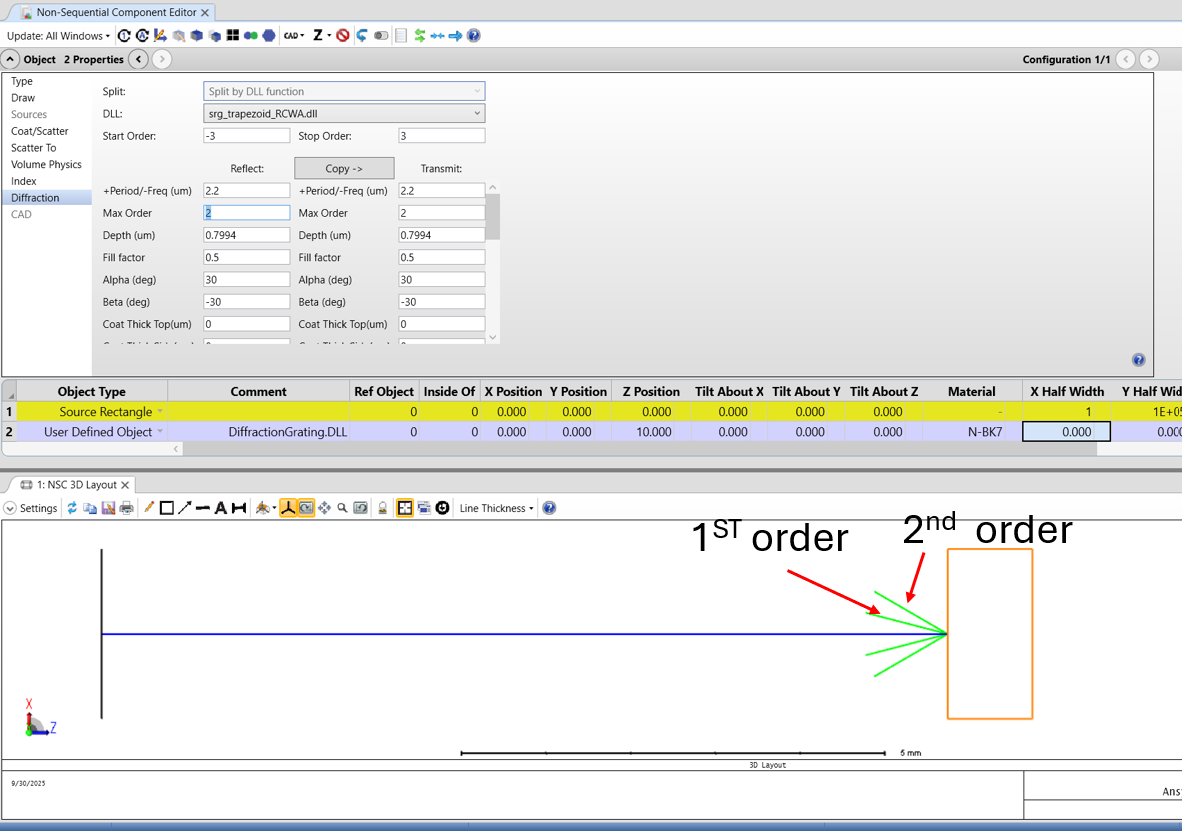Image resolution: width=1182 pixels, height=831 pixels.
Task: Toggle the switch icon in editor toolbar
Action: (381, 35)
